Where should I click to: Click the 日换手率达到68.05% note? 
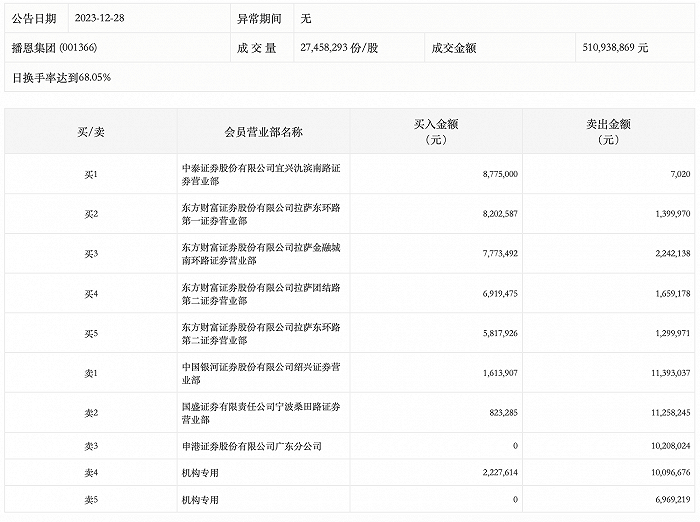[x=61, y=76]
